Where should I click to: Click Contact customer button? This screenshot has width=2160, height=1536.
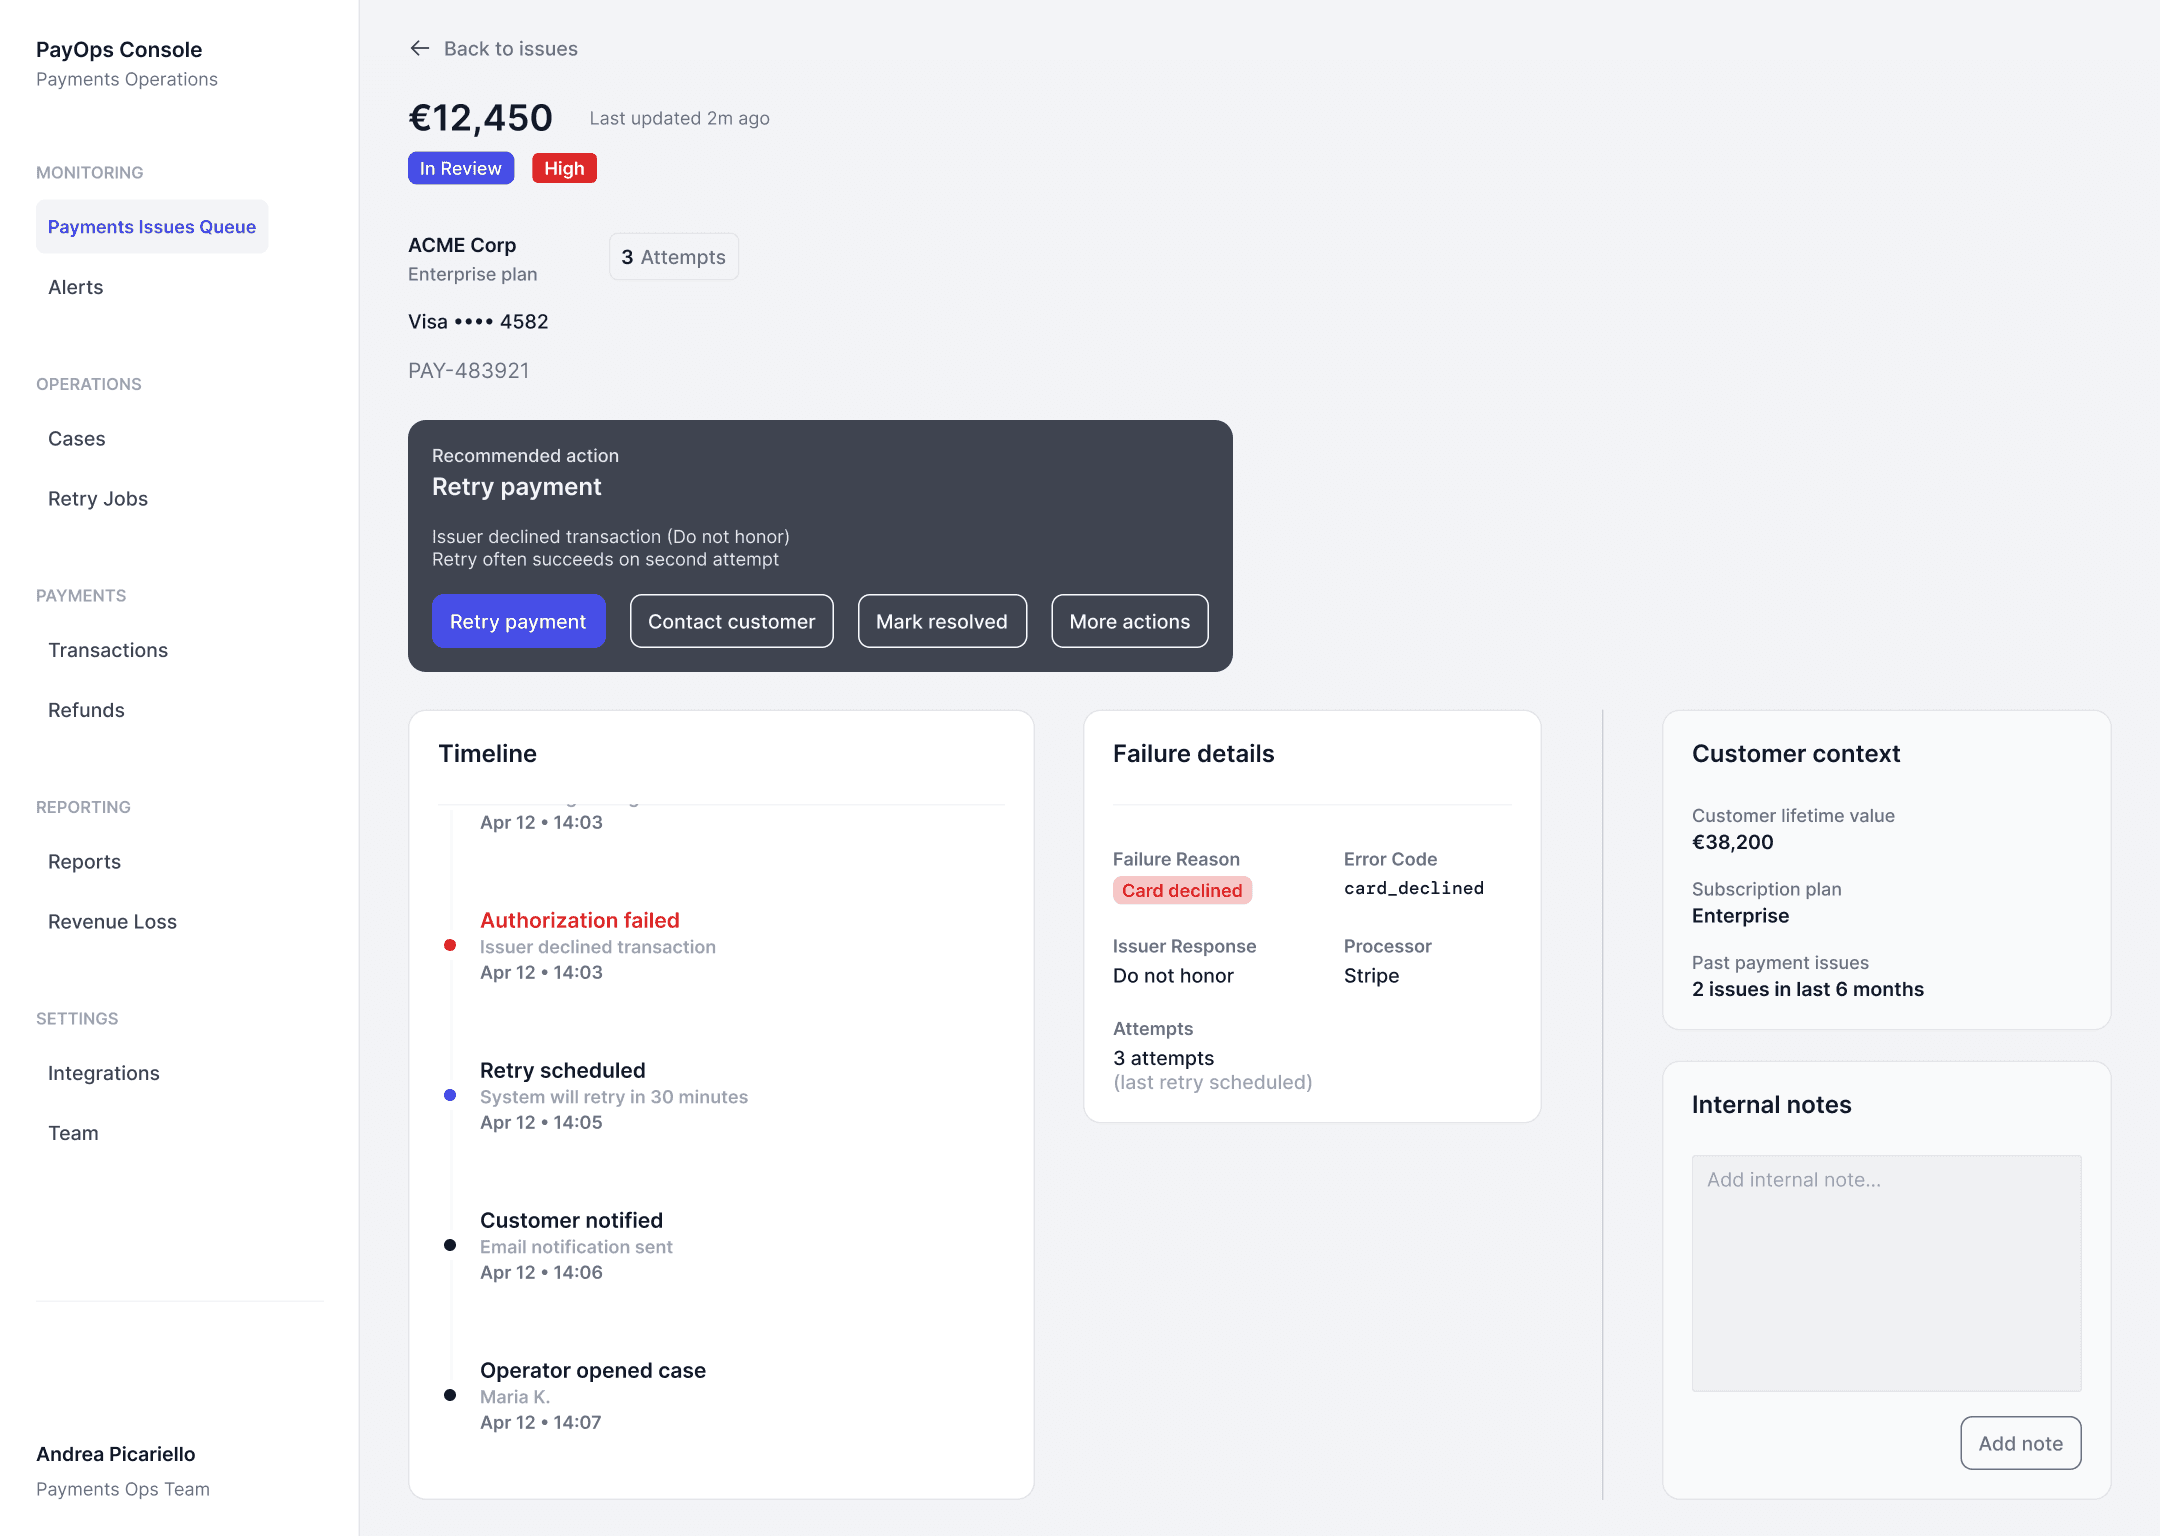[x=731, y=621]
